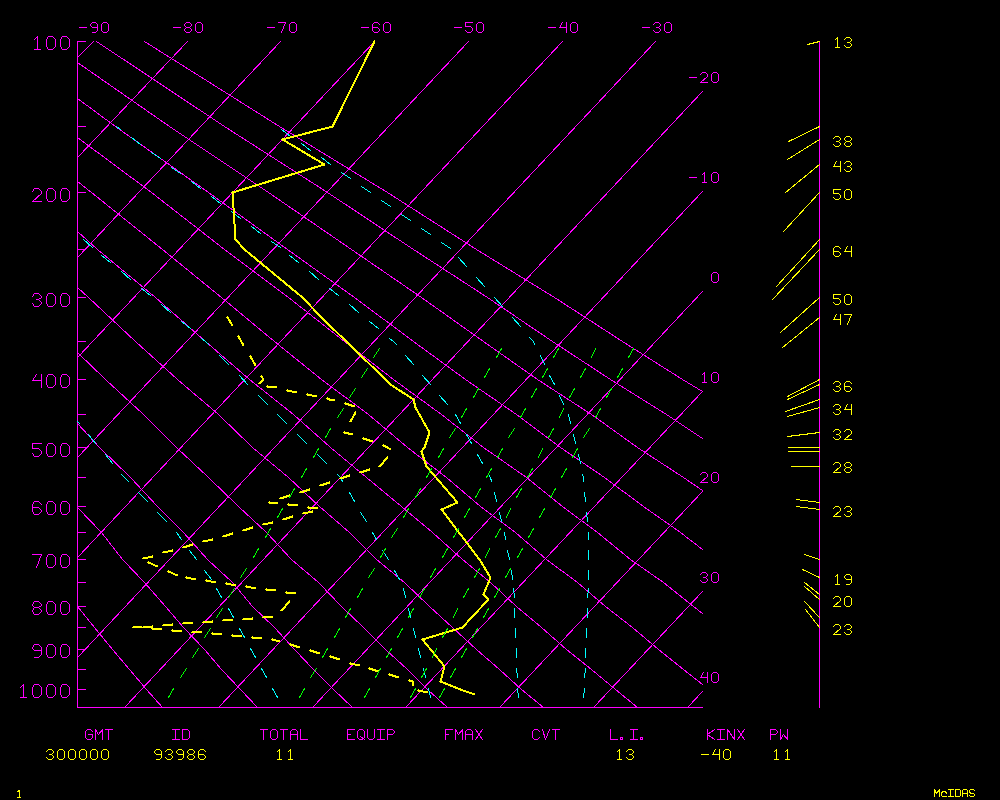Select the 100 pressure level label
The height and width of the screenshot is (800, 1000).
coord(49,43)
